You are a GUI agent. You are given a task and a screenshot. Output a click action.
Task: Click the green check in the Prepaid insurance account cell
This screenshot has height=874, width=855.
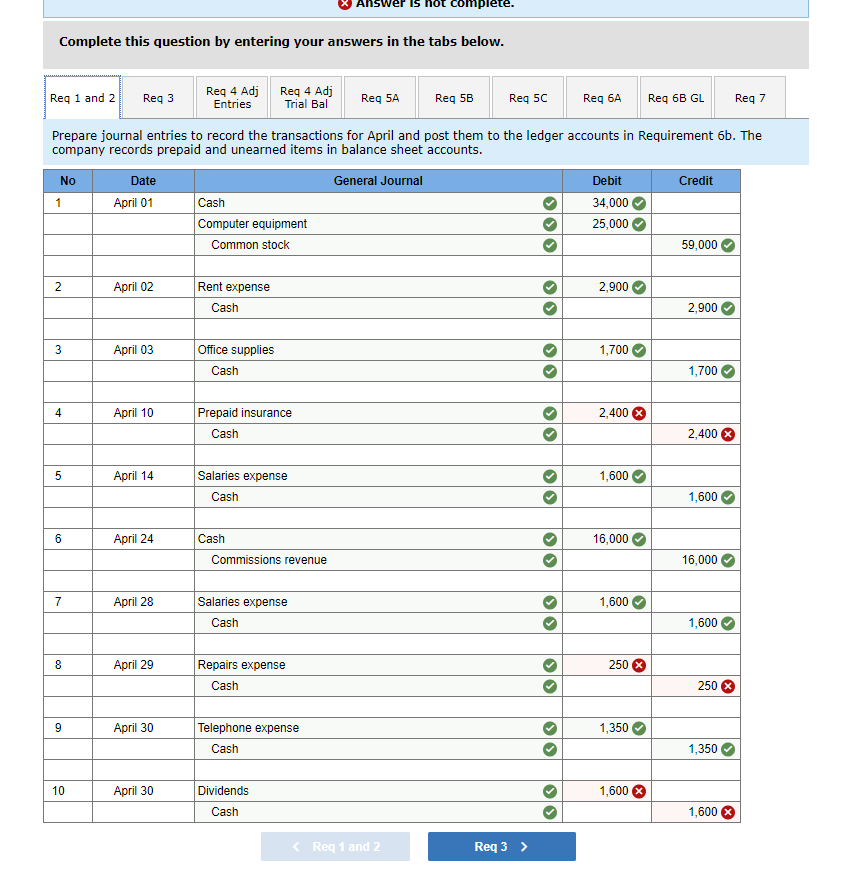point(550,413)
